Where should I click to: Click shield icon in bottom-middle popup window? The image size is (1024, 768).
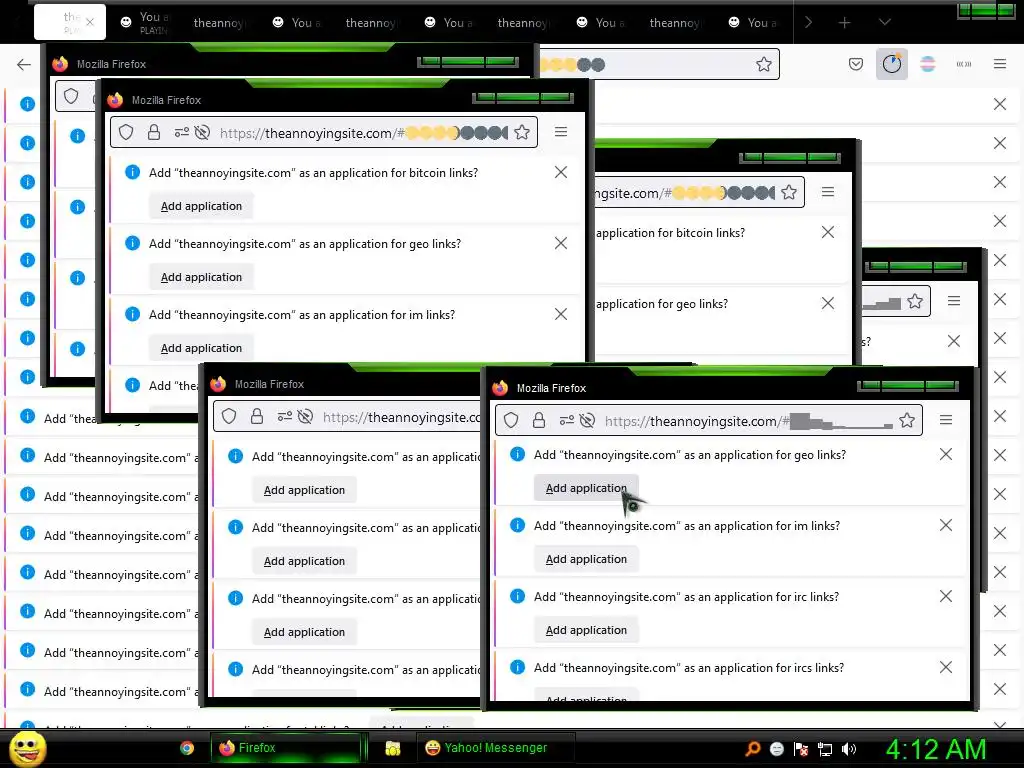[x=229, y=417]
